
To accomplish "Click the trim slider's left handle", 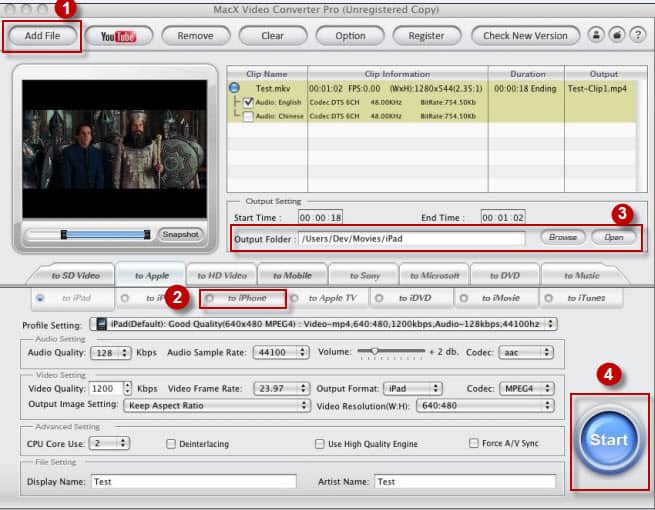I will tap(64, 235).
